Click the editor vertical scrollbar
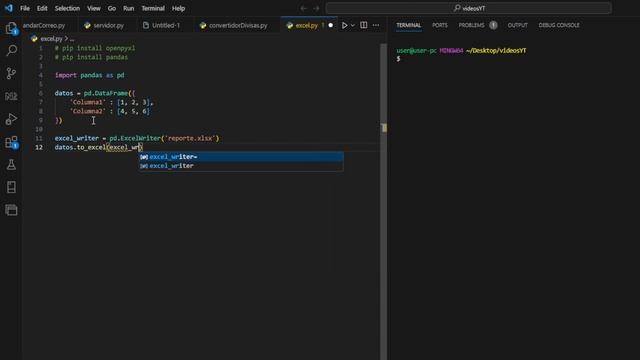Viewport: 640px width, 360px height. coord(384,202)
